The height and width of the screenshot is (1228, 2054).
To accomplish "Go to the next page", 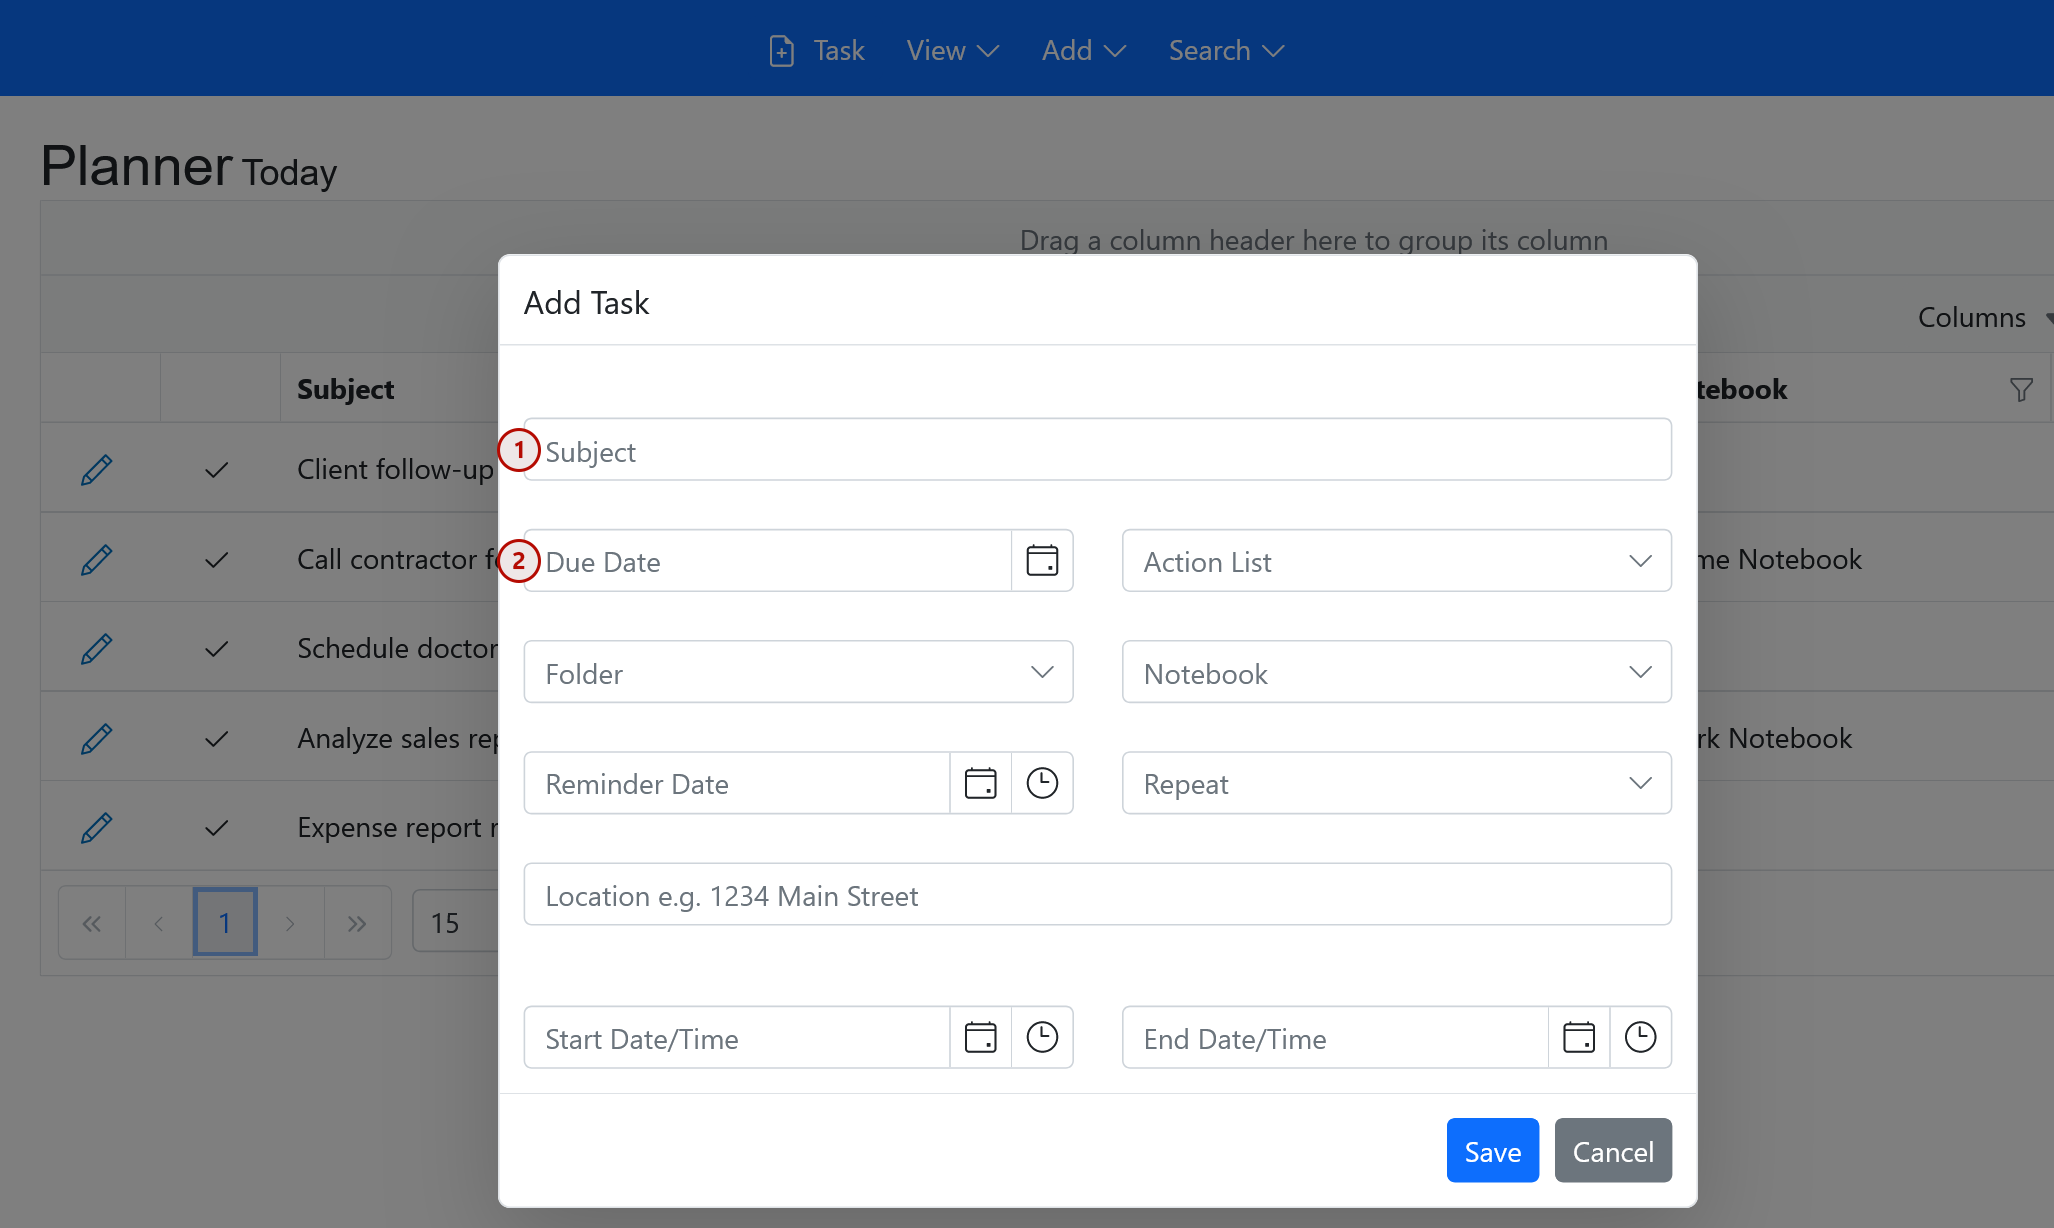I will [x=290, y=923].
